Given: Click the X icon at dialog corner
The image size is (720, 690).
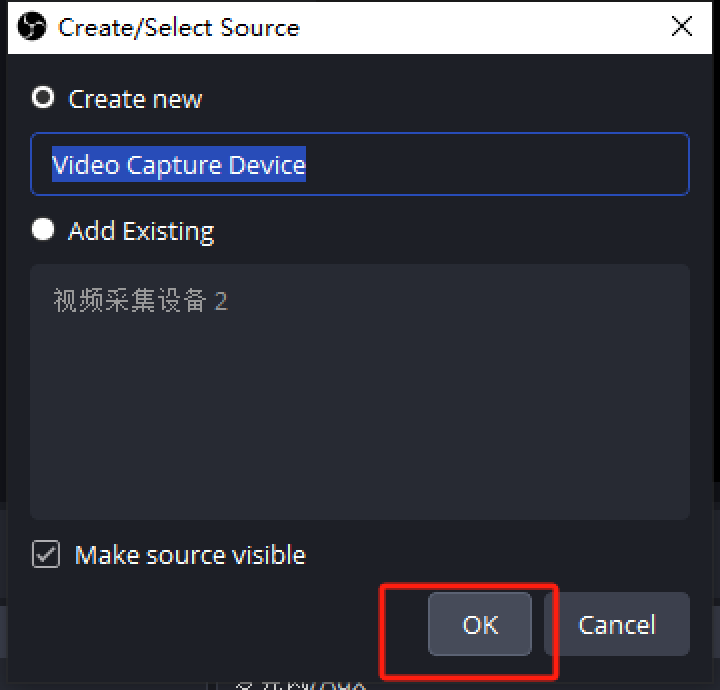Looking at the screenshot, I should tap(681, 26).
